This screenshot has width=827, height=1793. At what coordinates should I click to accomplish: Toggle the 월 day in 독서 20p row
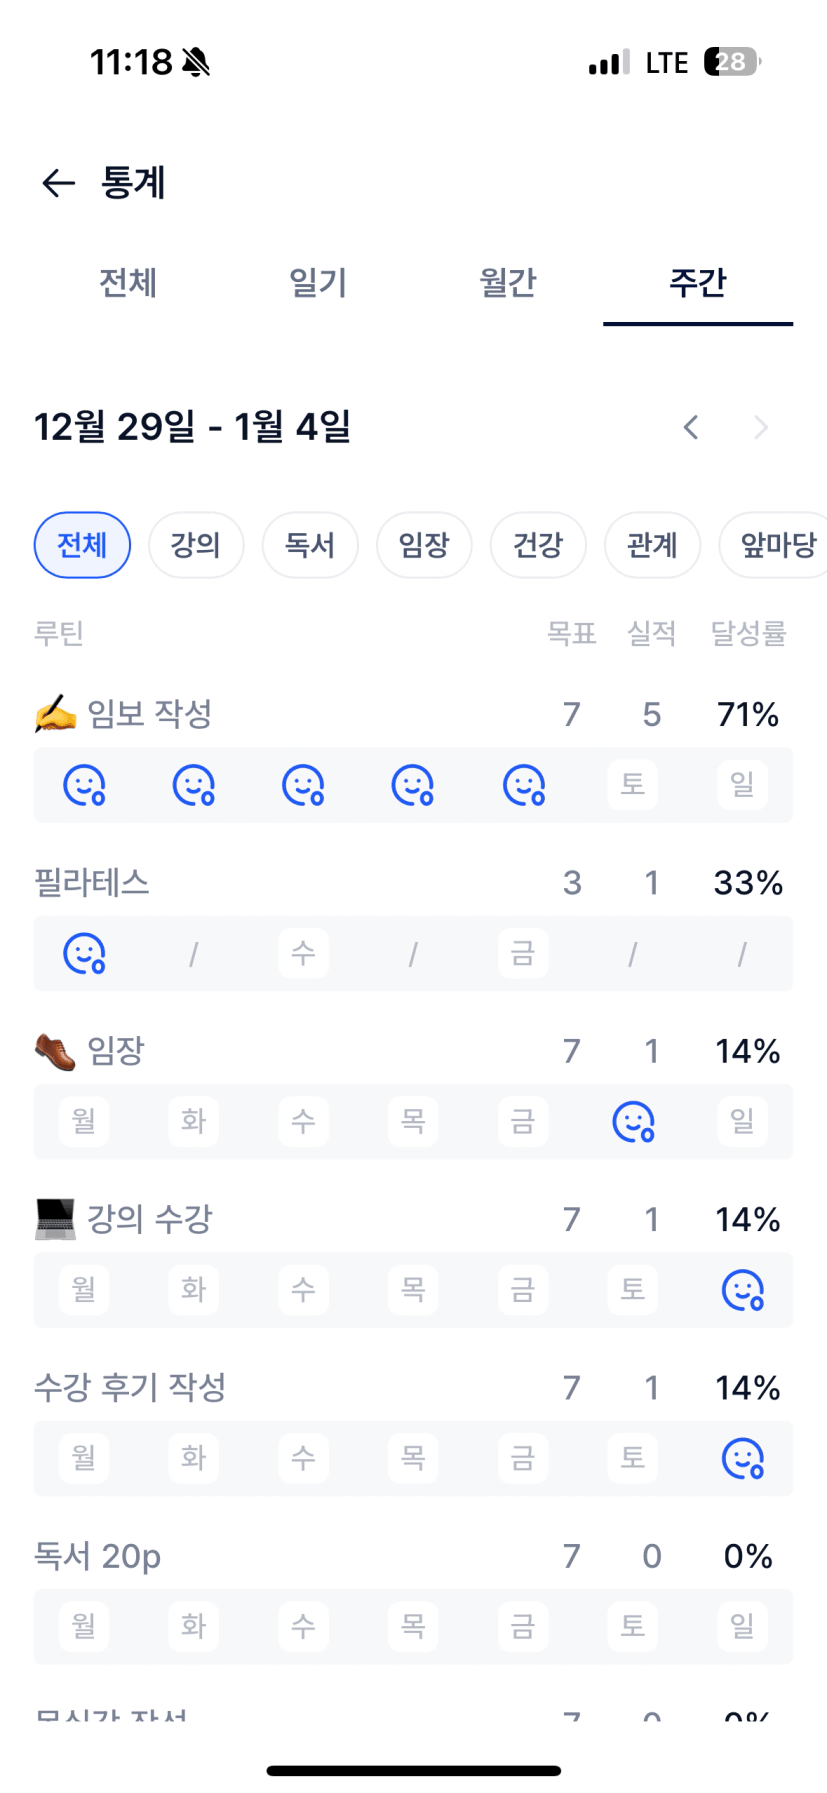point(84,1626)
